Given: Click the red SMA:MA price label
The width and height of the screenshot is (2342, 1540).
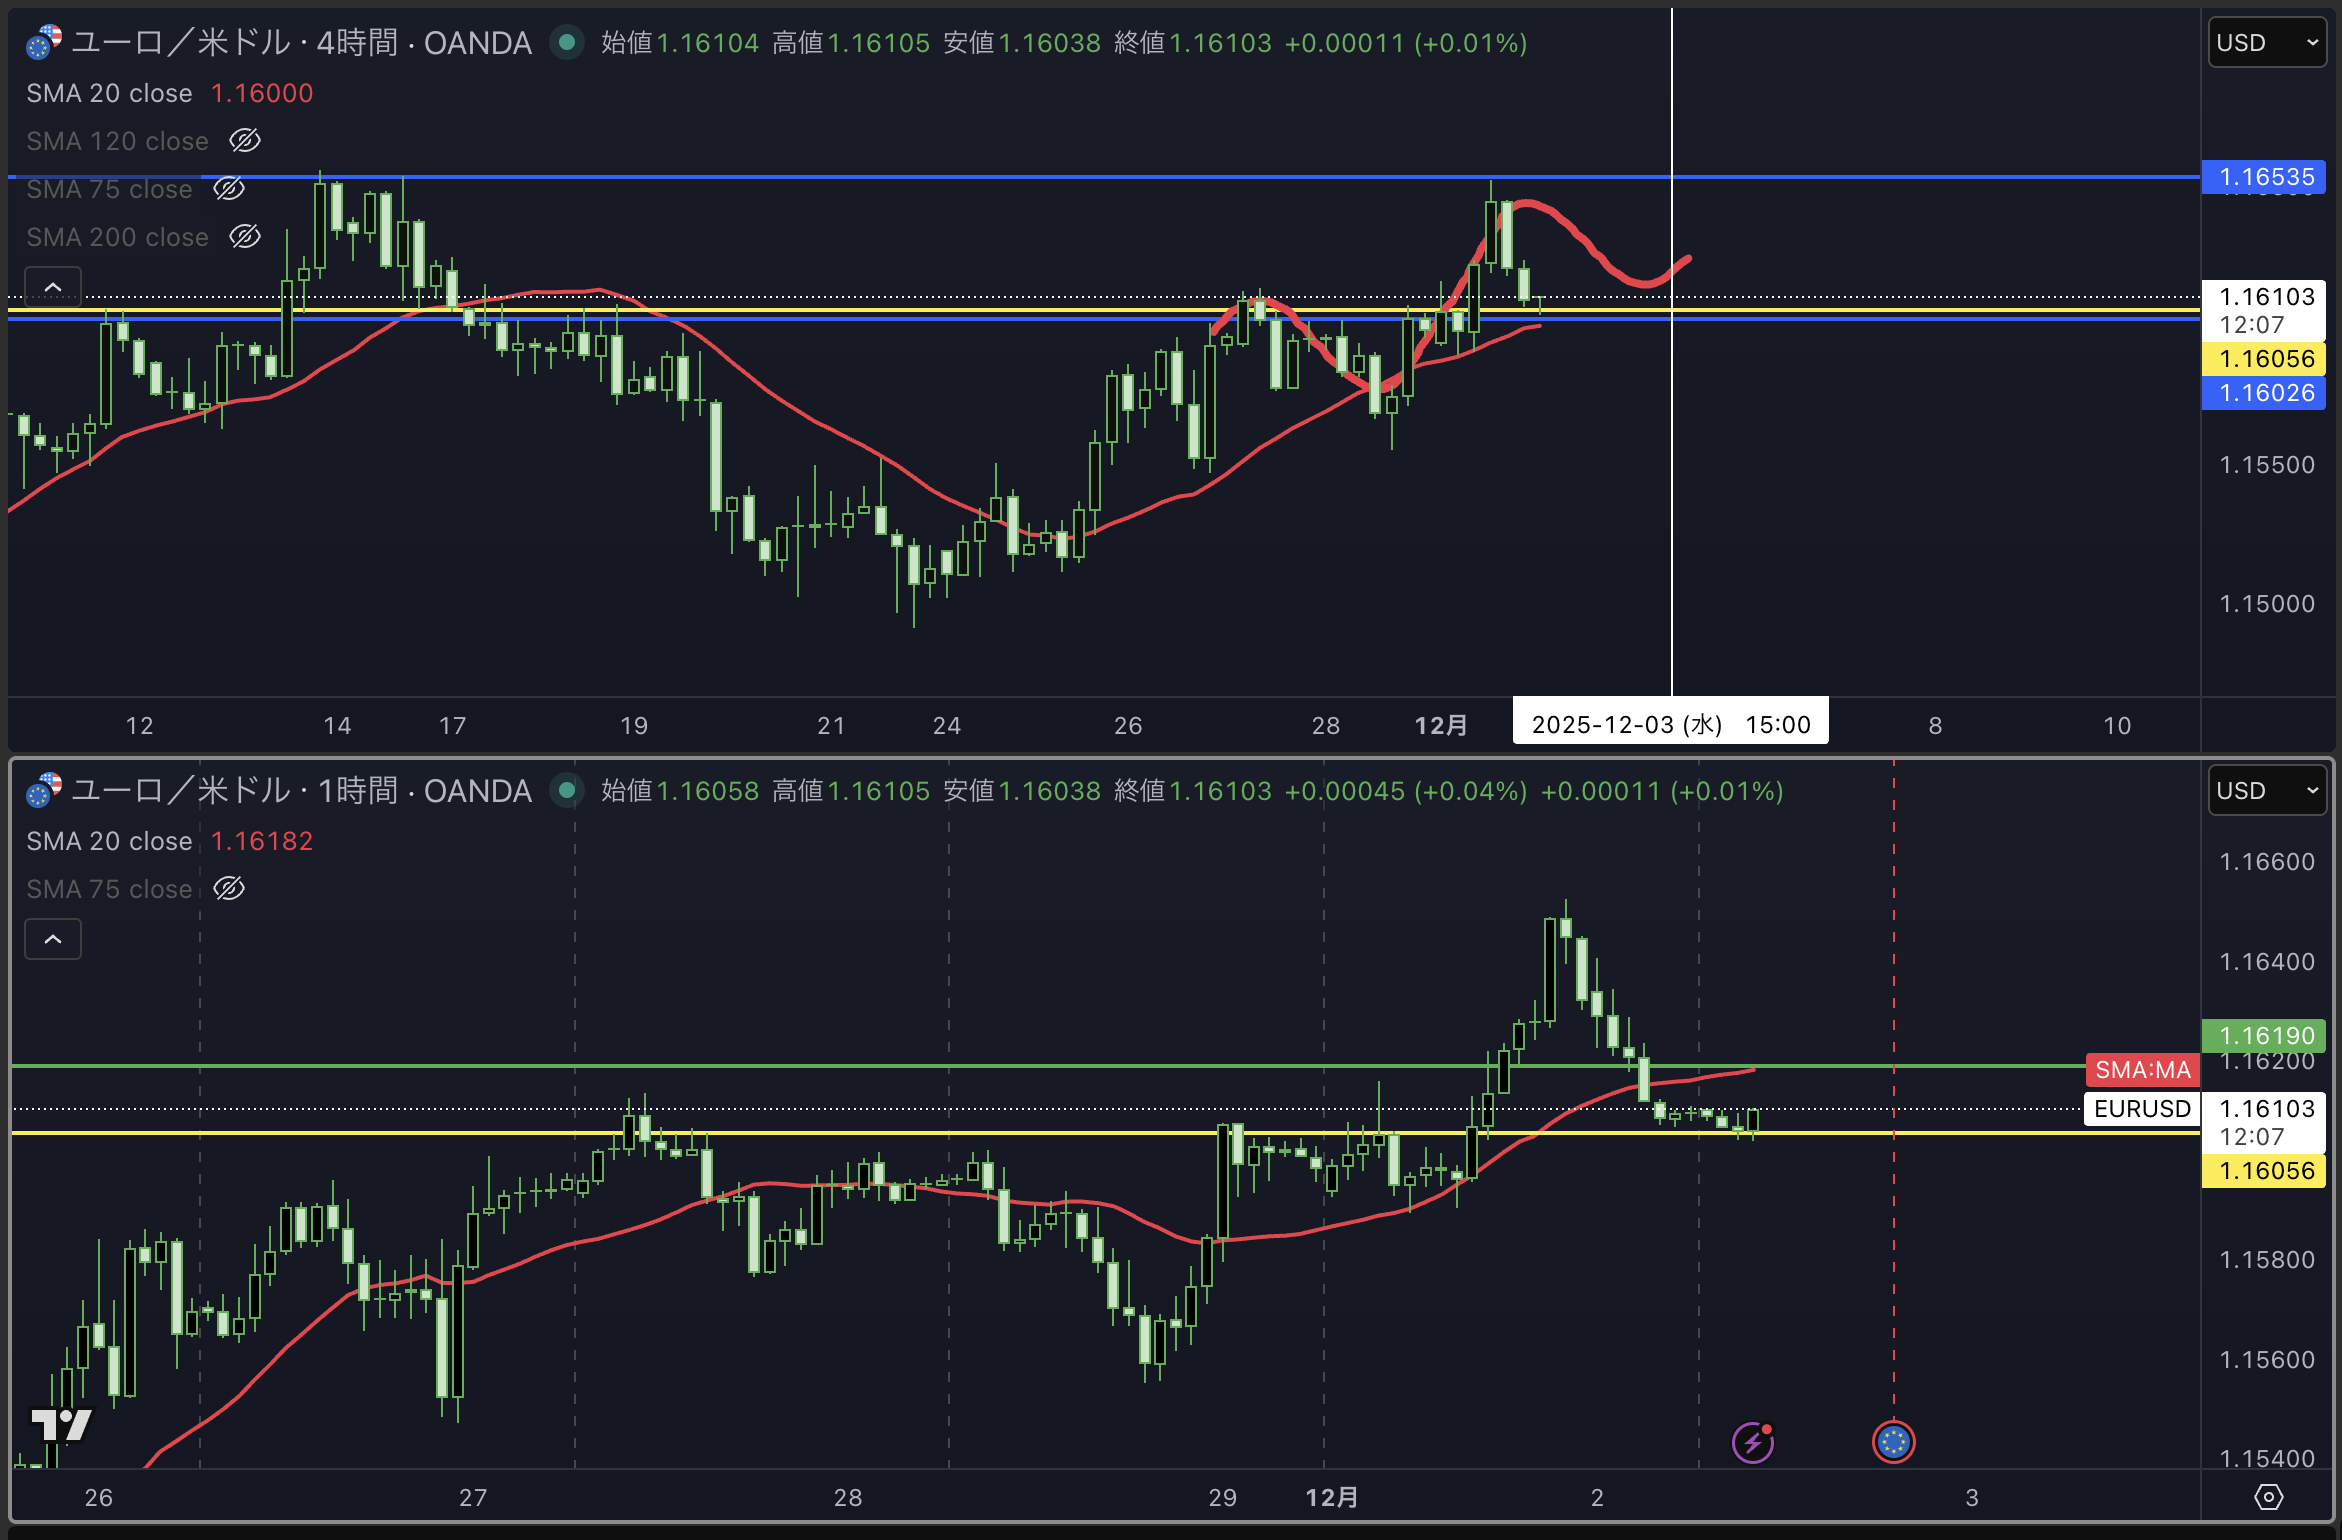Looking at the screenshot, I should click(x=2141, y=1070).
